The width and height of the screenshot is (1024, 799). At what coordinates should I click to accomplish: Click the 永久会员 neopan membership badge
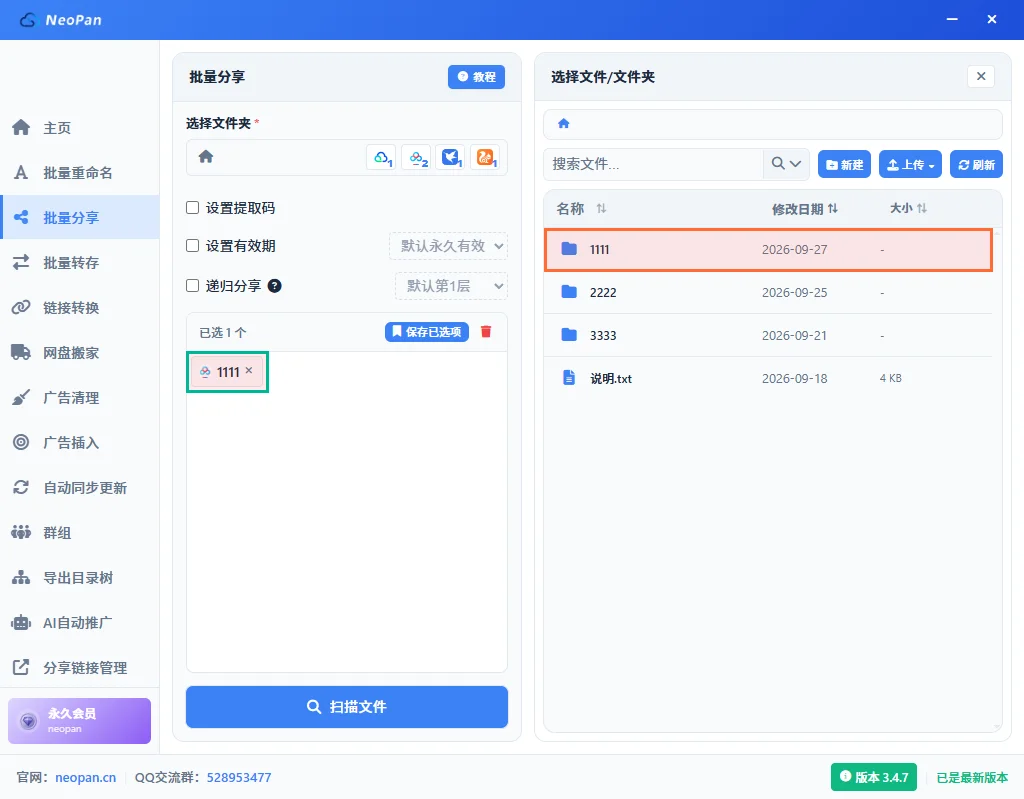80,721
